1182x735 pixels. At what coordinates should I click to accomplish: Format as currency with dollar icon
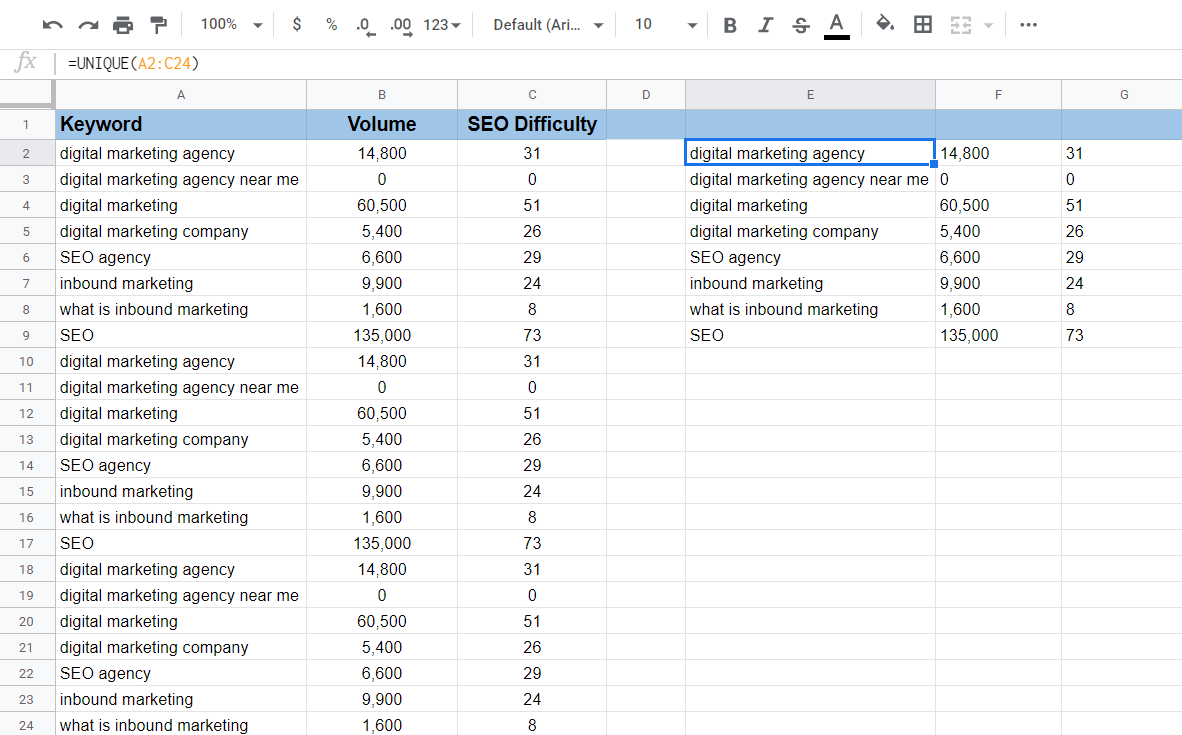(297, 25)
